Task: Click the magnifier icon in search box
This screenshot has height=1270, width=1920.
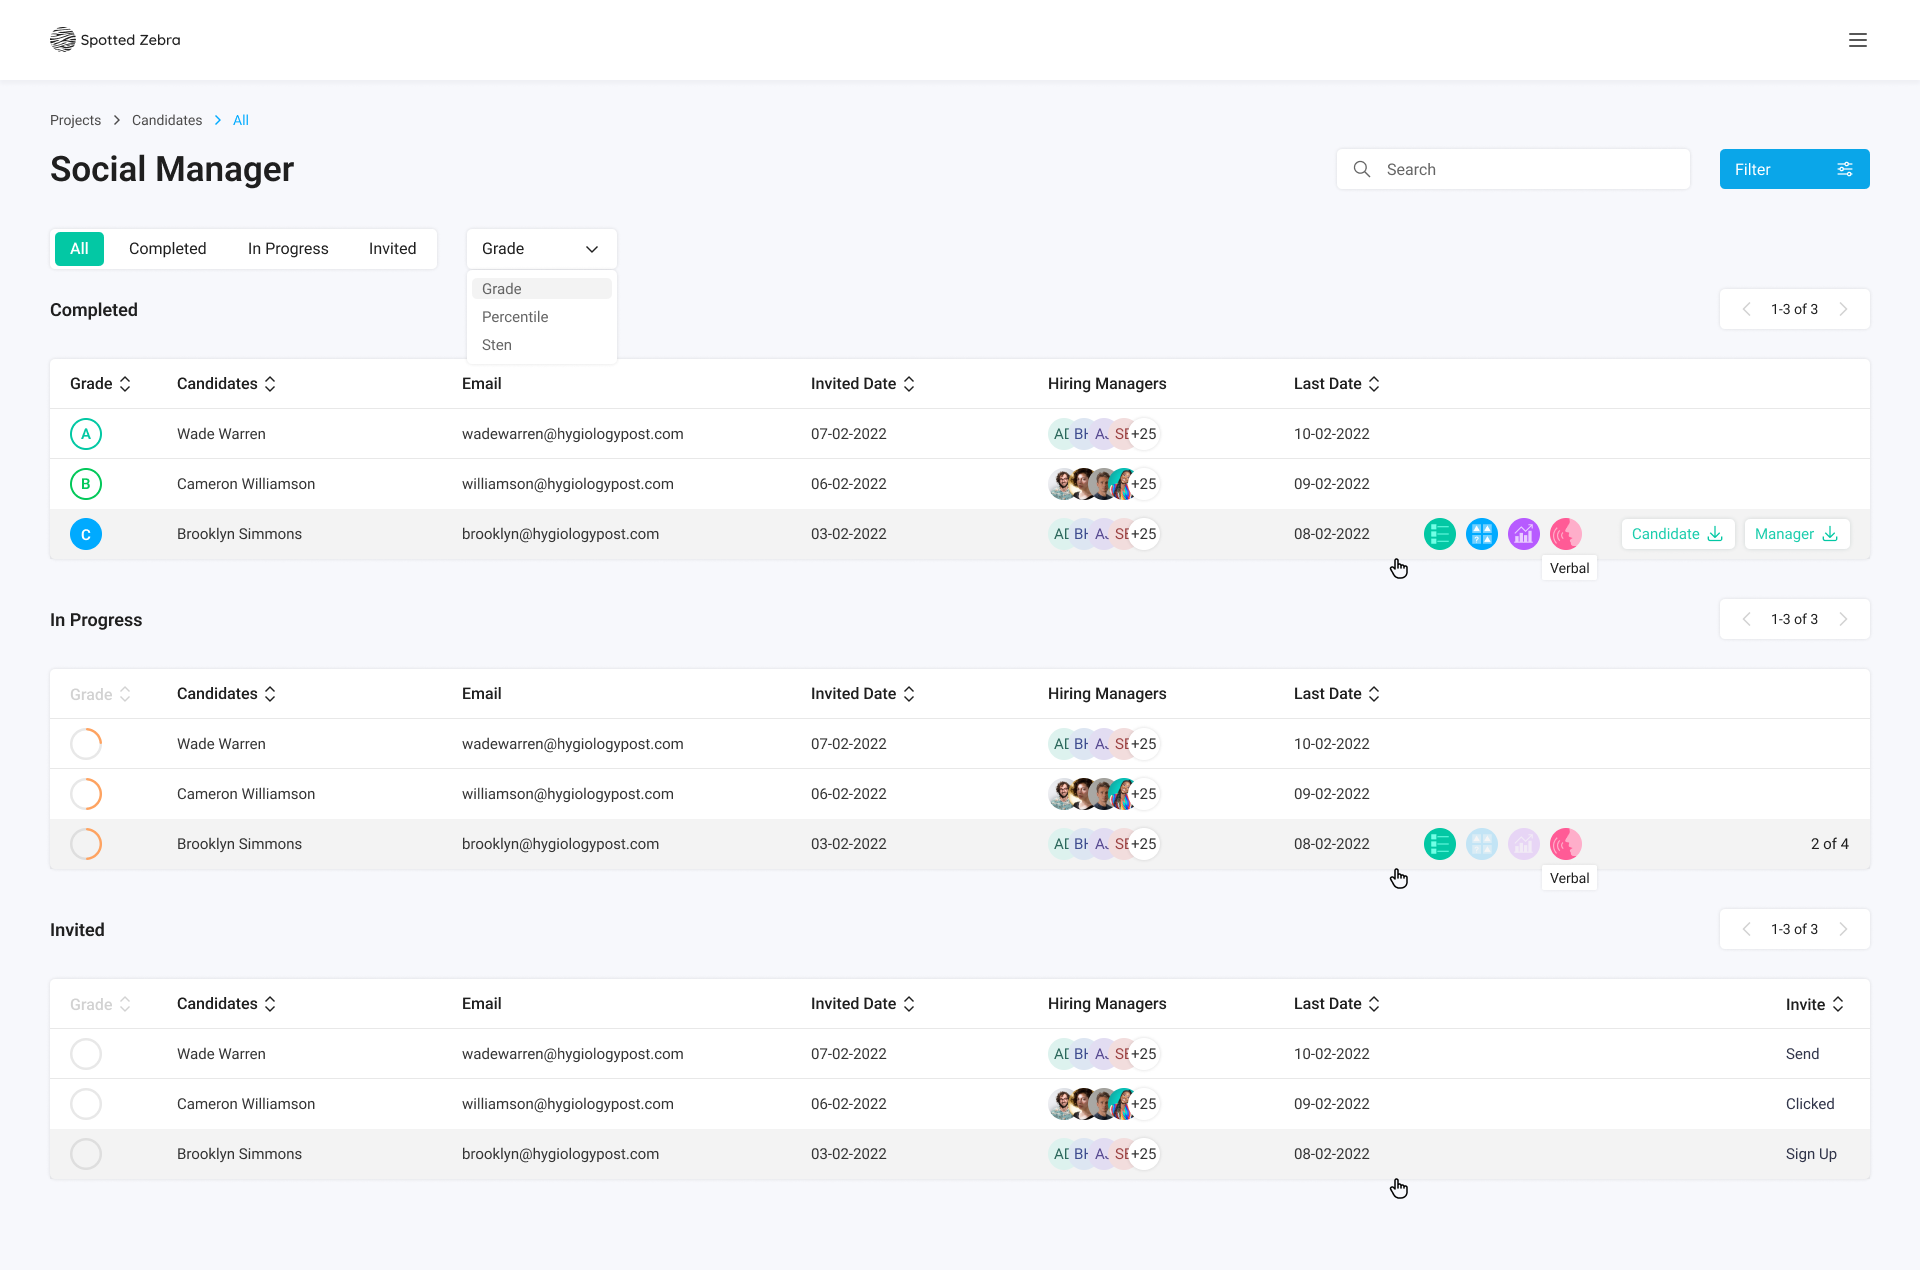Action: pos(1361,169)
